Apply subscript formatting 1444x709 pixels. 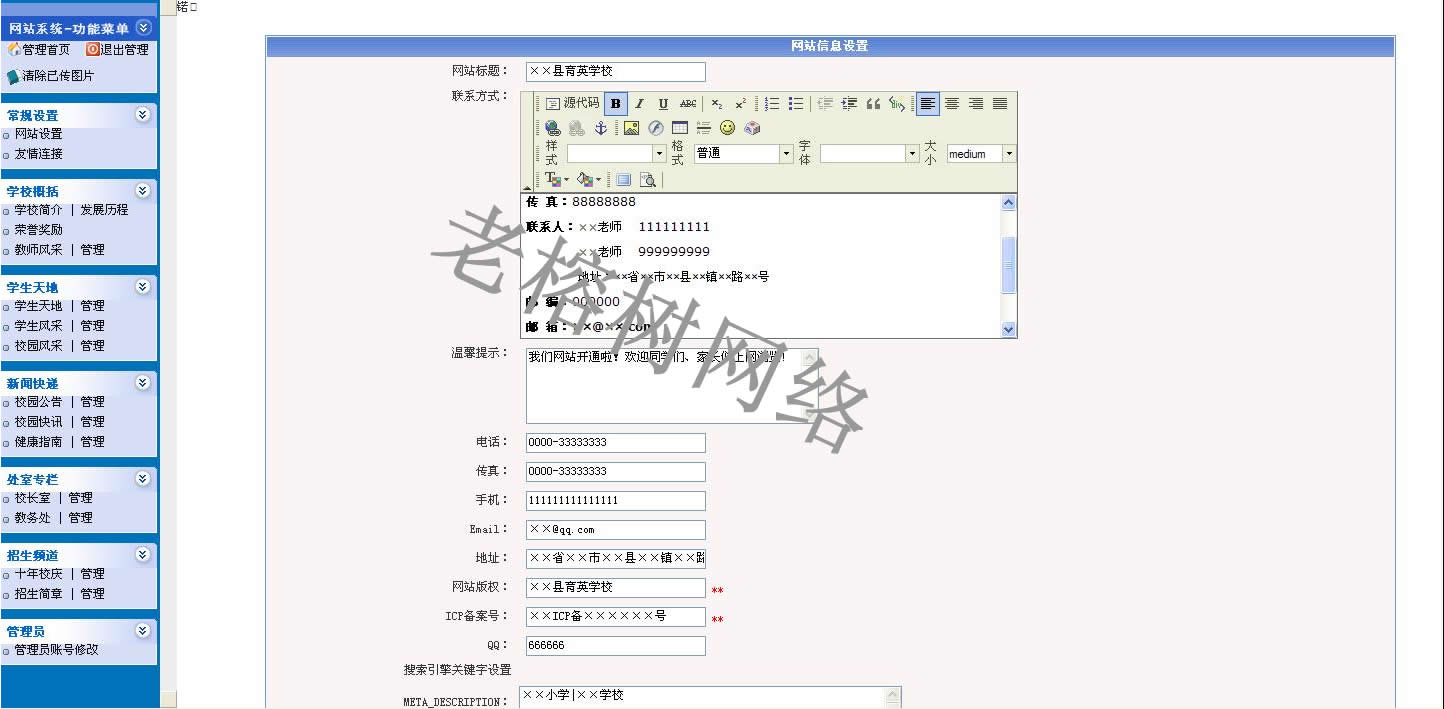click(717, 103)
